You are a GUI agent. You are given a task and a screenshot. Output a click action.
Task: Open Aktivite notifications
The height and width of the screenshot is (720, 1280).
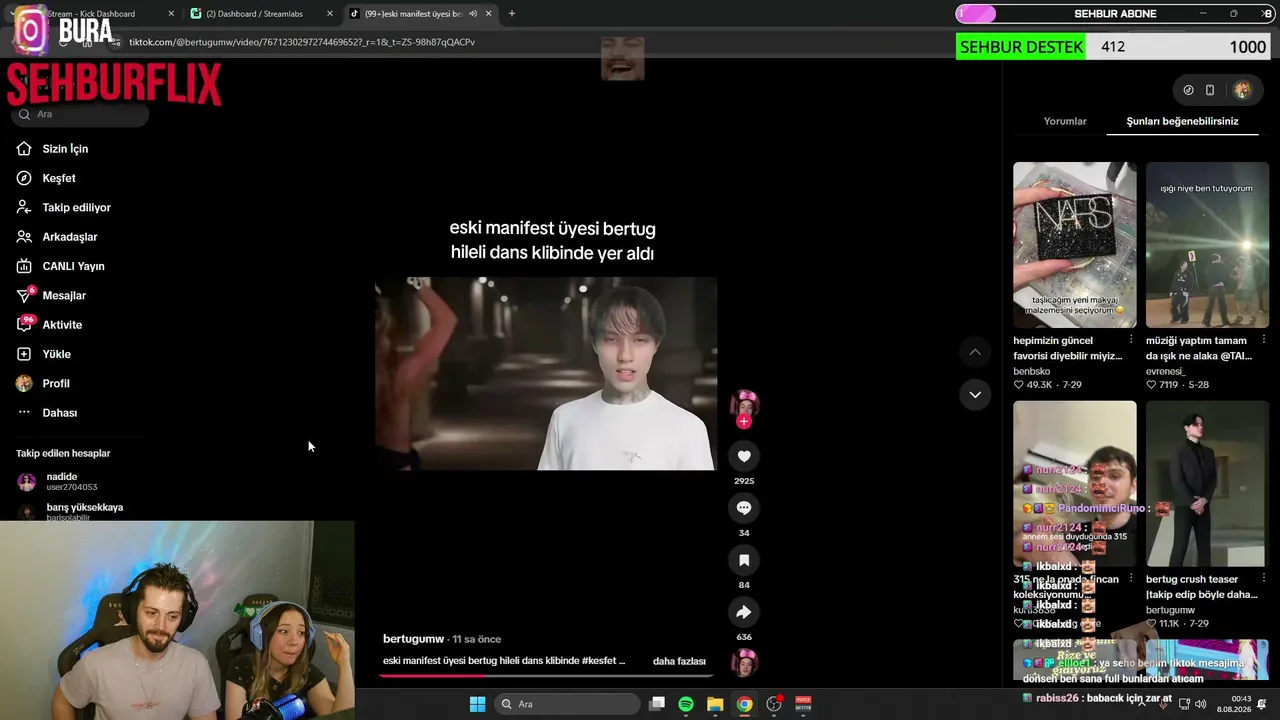click(x=62, y=325)
